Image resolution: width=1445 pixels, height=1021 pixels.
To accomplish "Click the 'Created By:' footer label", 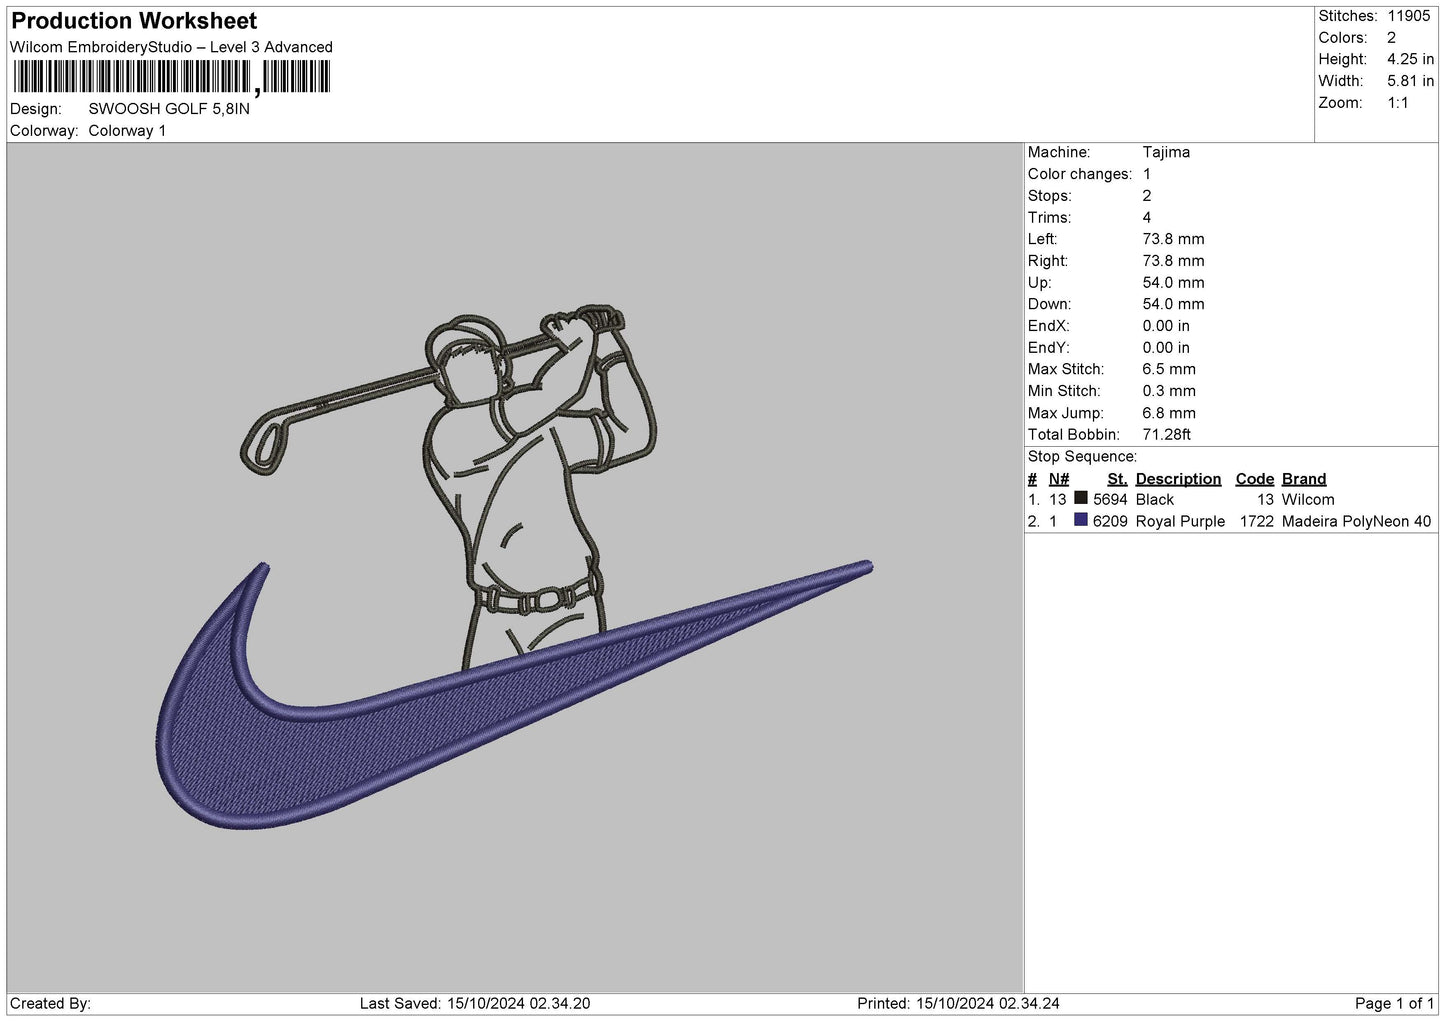I will coord(51,1004).
